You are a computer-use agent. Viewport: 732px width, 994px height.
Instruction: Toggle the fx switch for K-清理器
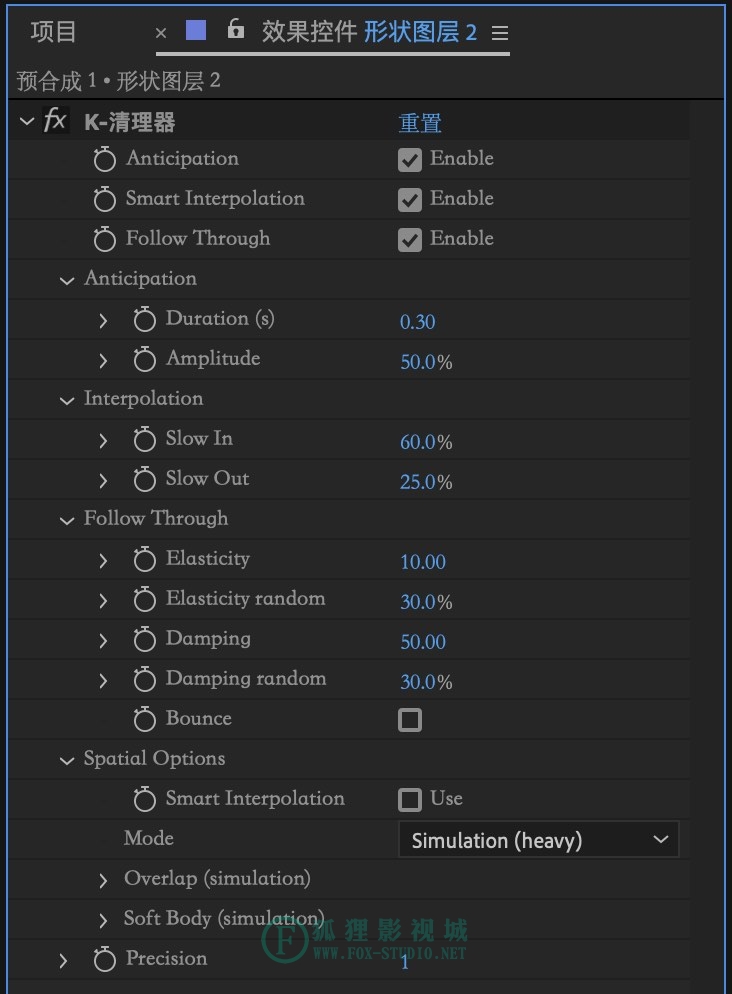tap(55, 120)
